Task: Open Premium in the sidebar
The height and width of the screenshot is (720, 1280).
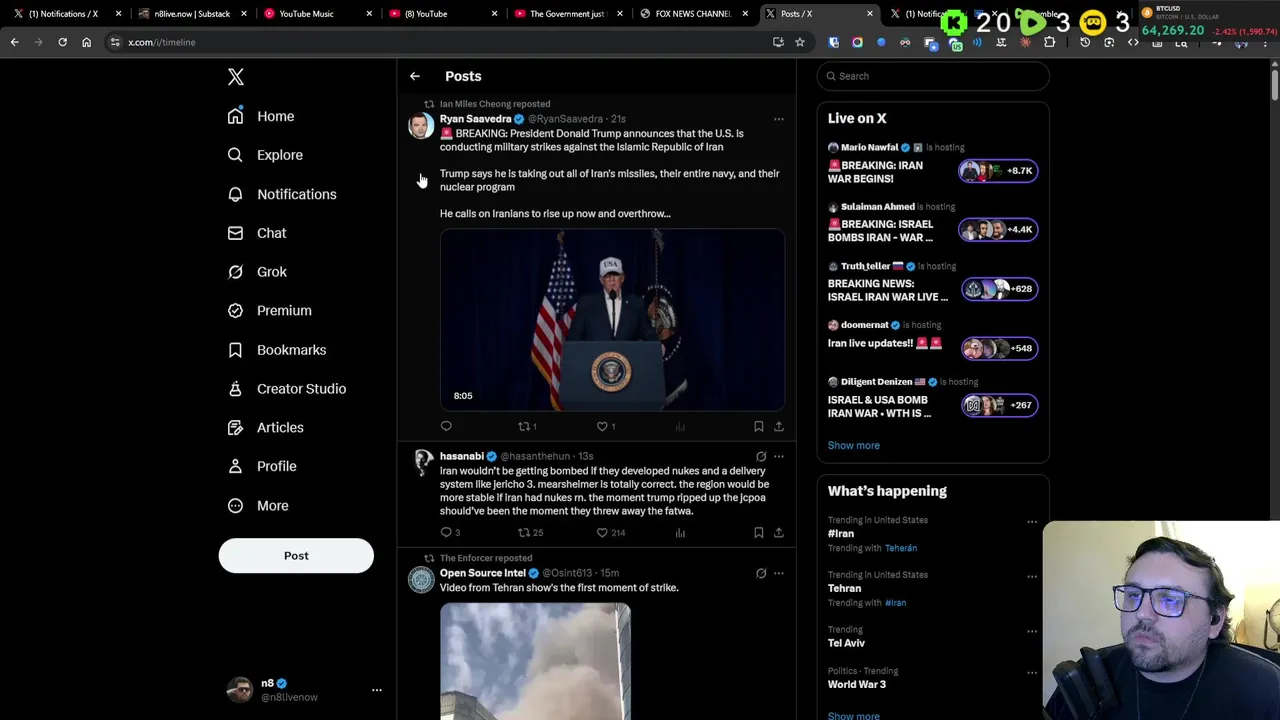Action: click(270, 311)
